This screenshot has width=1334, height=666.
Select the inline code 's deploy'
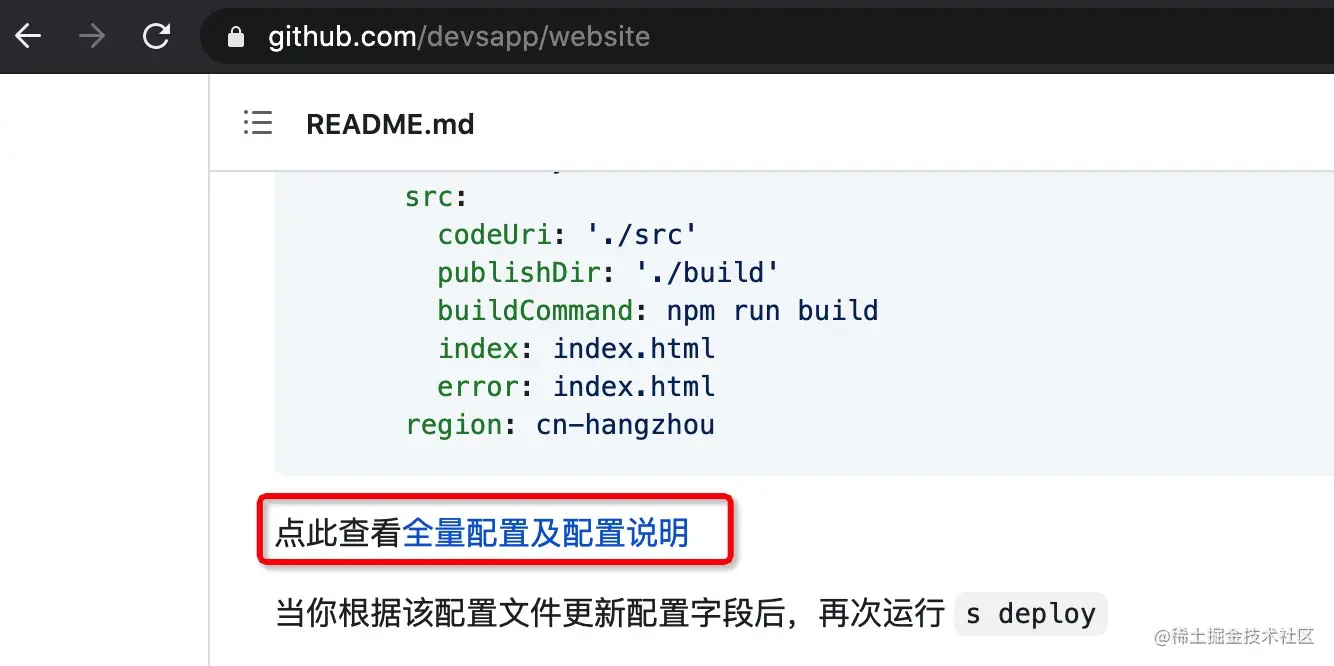(x=1031, y=613)
